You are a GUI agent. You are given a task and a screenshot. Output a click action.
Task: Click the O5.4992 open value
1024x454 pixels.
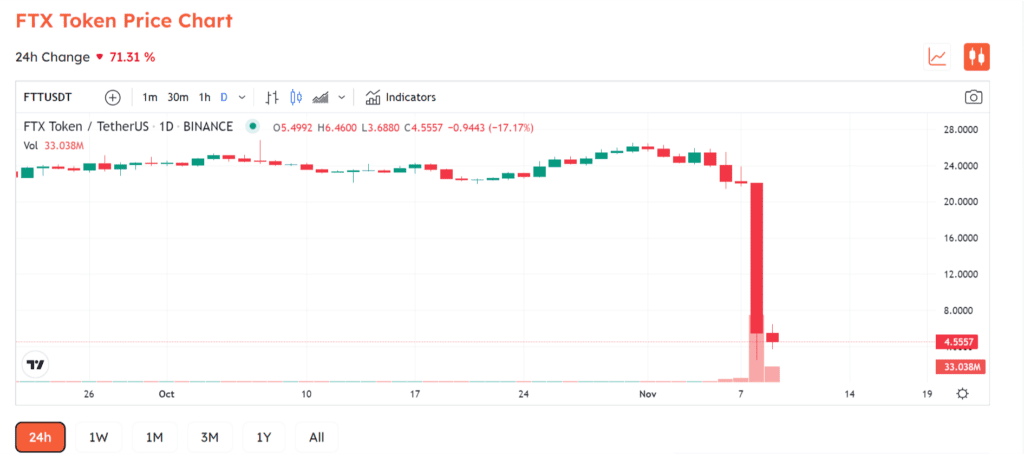point(293,127)
